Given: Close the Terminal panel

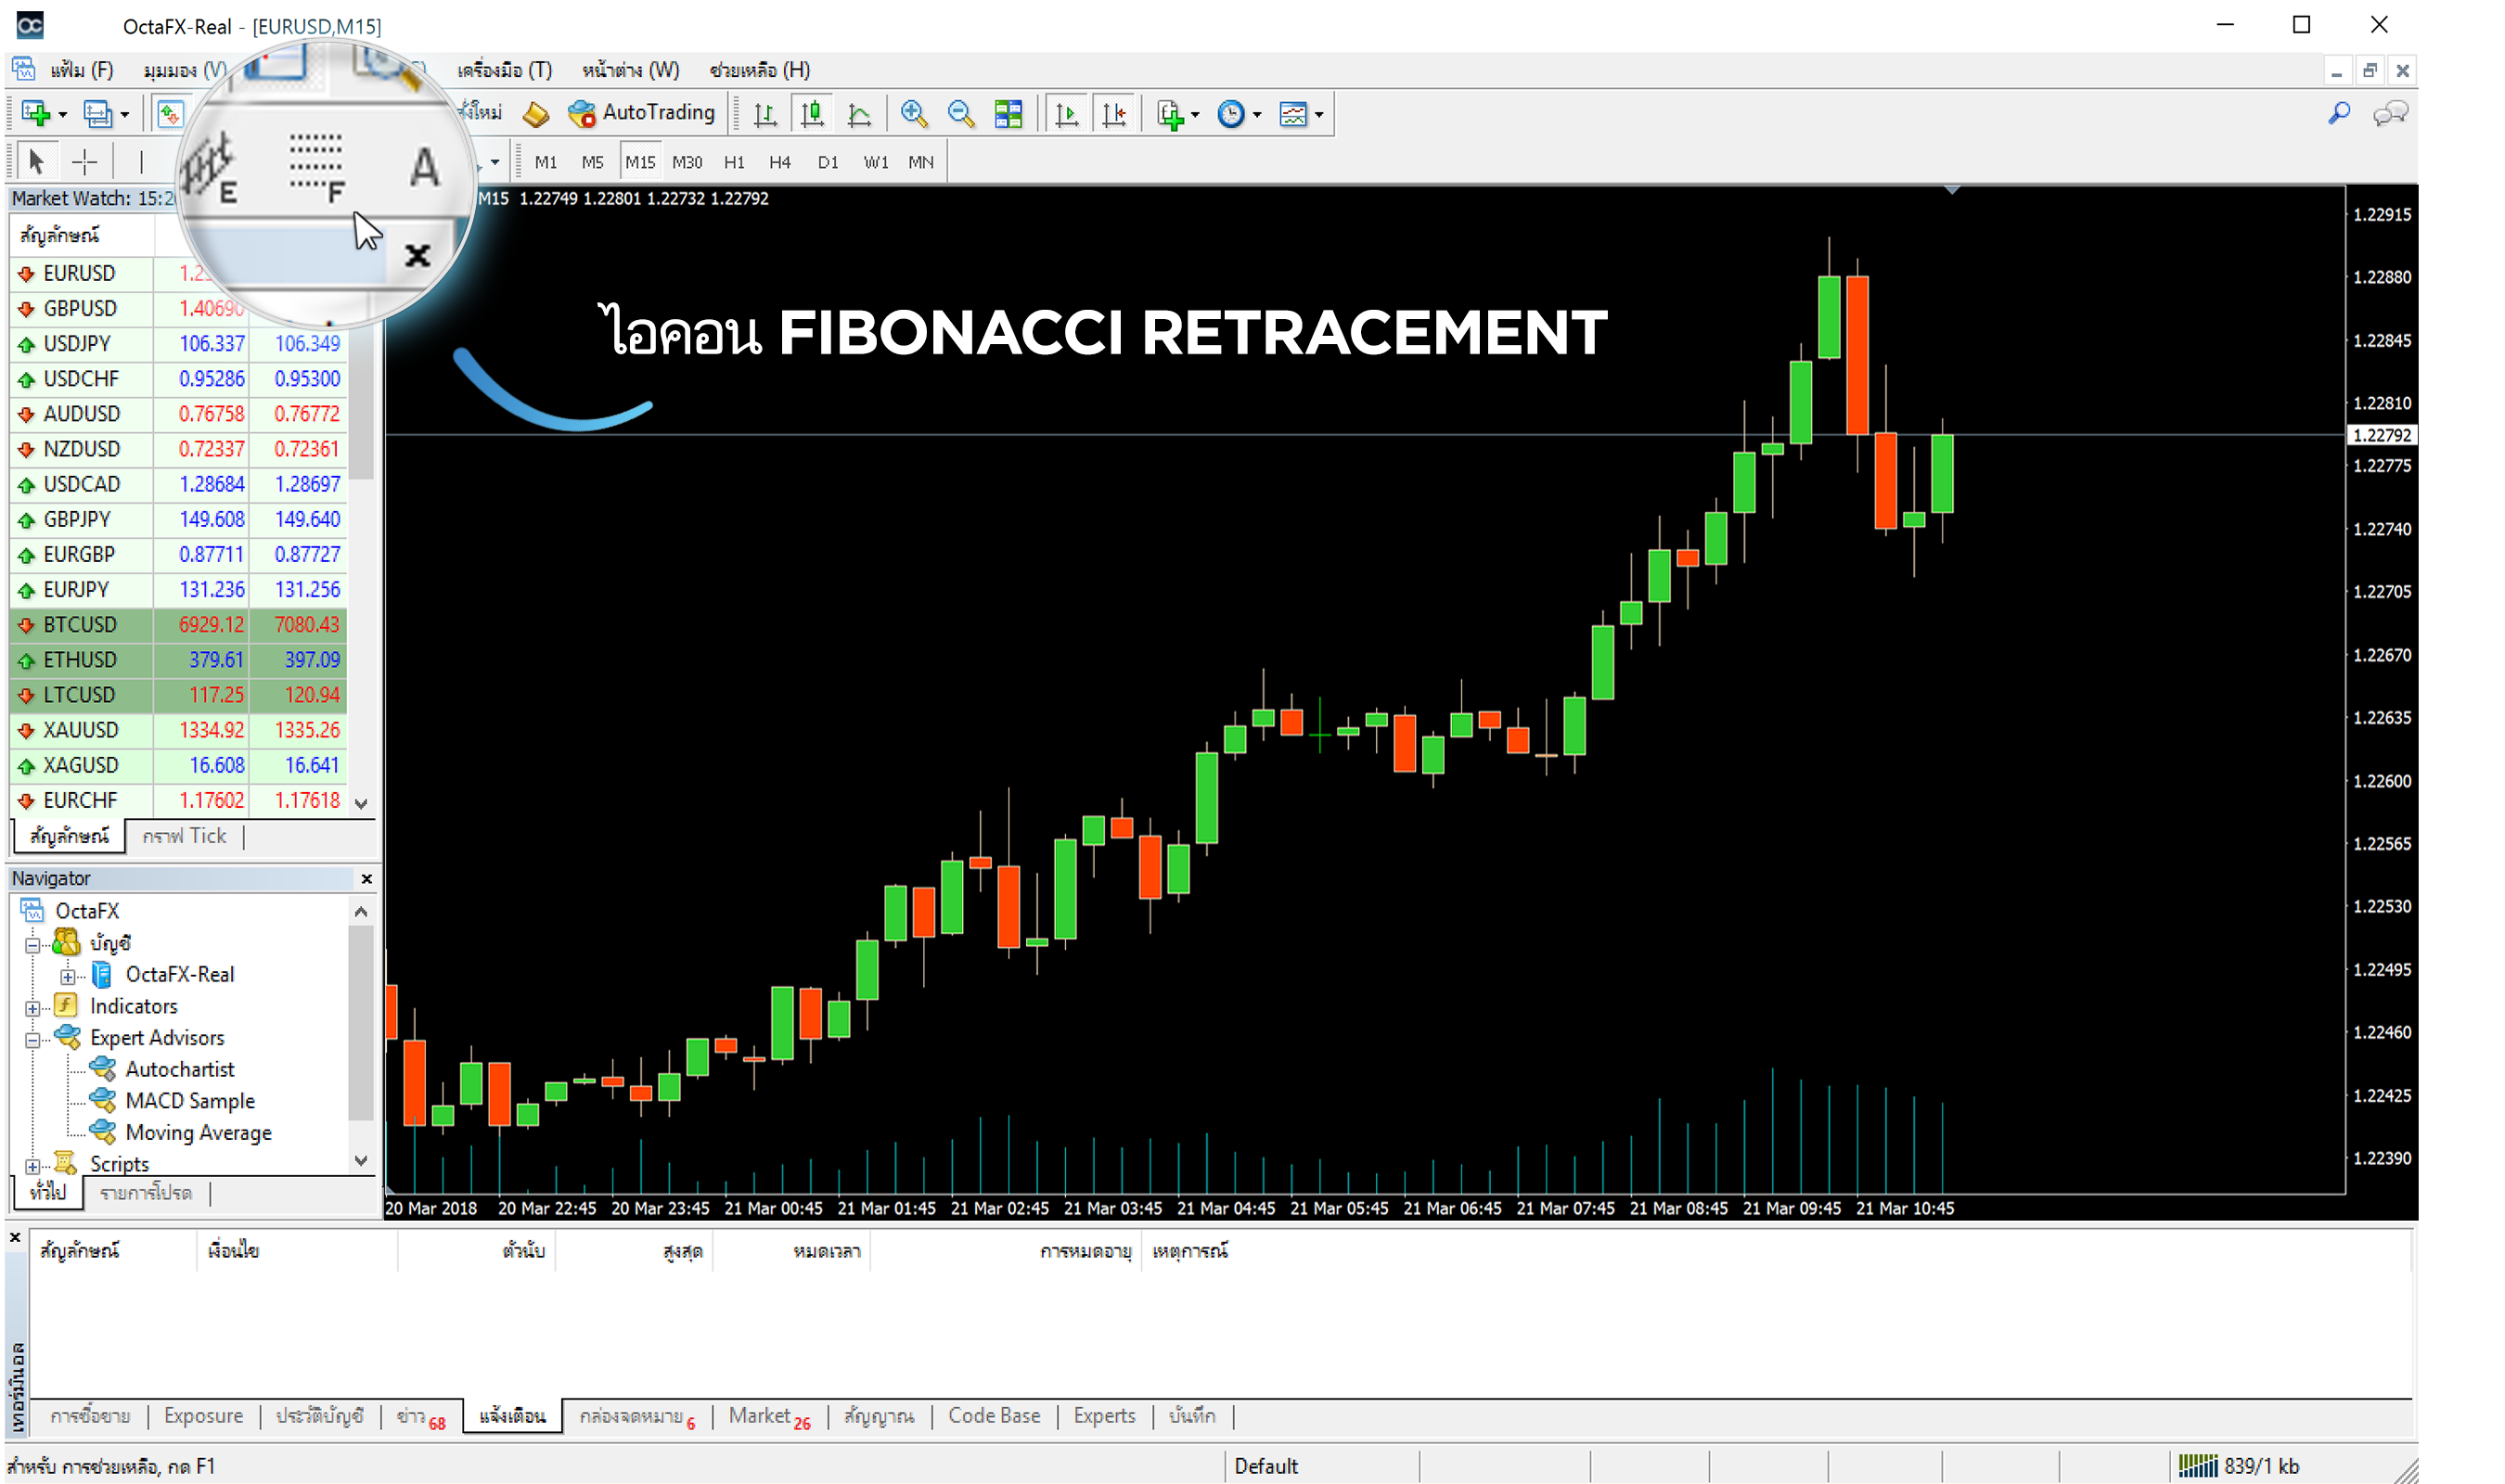Looking at the screenshot, I should [x=15, y=1238].
